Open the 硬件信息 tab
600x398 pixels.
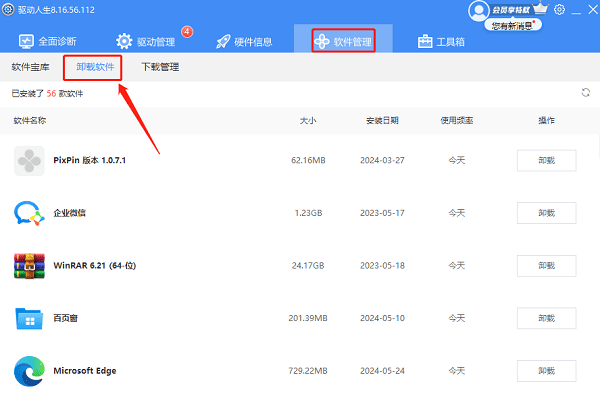tap(244, 41)
